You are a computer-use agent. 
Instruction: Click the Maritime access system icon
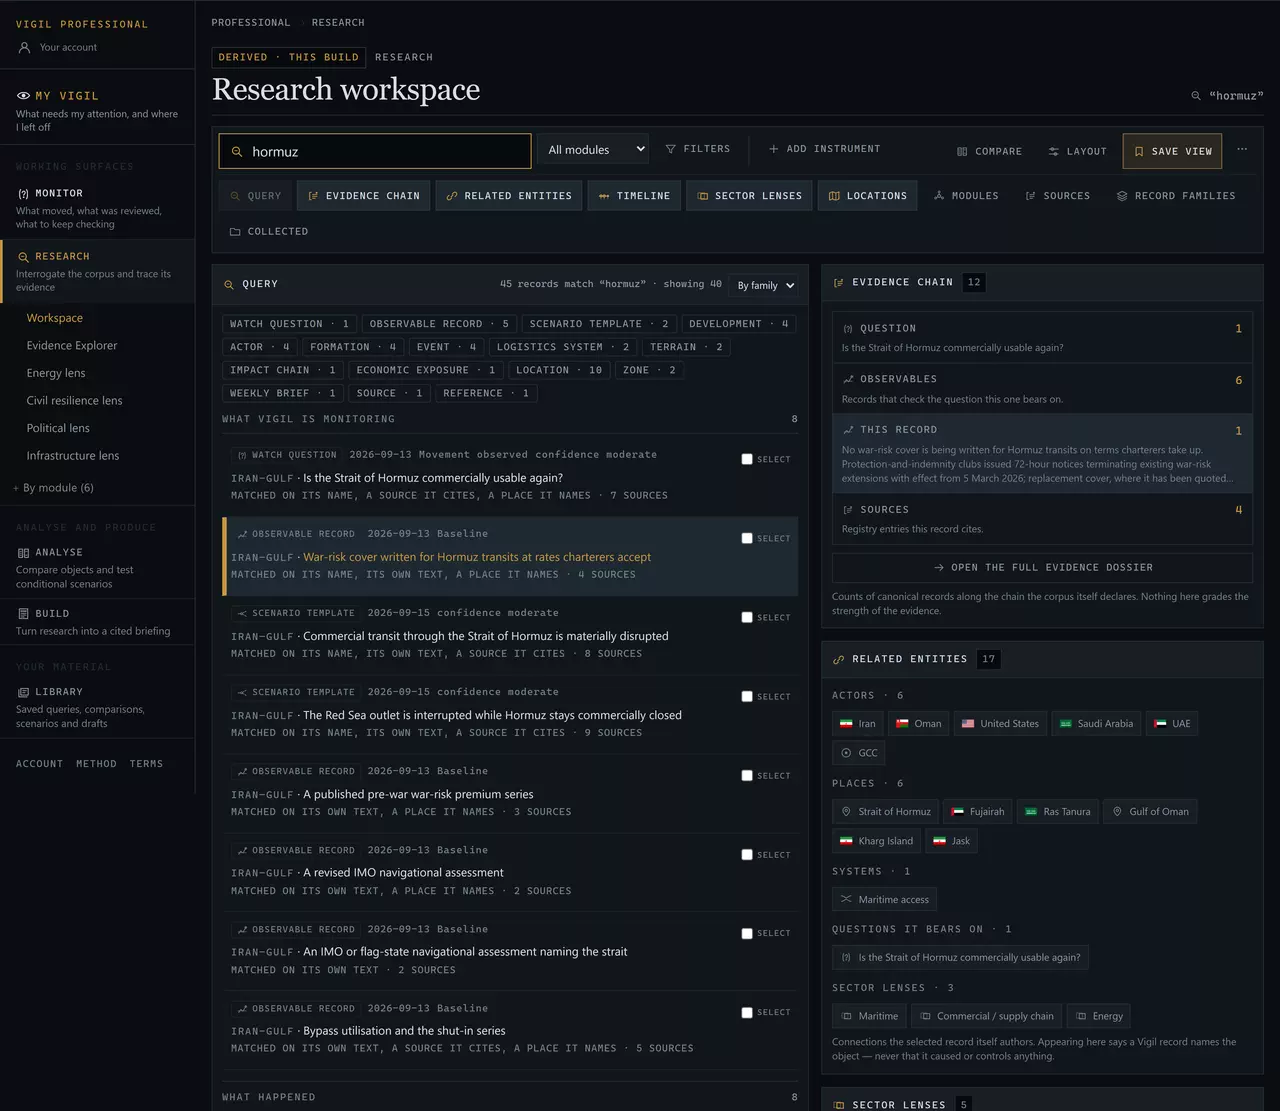pos(846,900)
